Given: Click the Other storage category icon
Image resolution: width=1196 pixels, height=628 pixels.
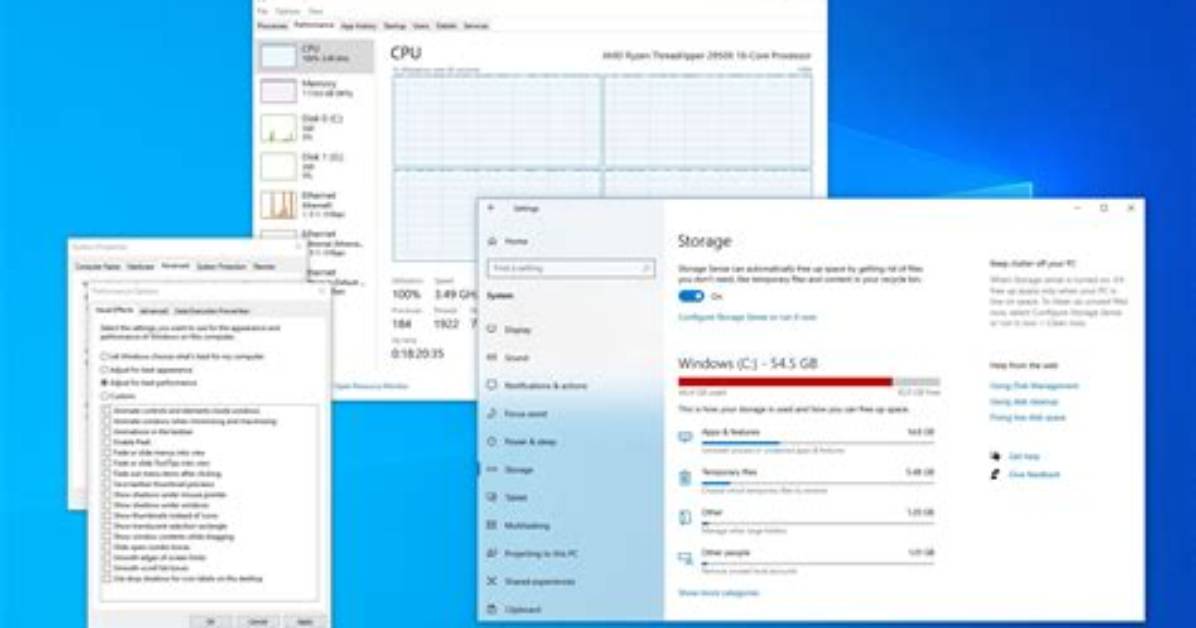Looking at the screenshot, I should [x=685, y=517].
